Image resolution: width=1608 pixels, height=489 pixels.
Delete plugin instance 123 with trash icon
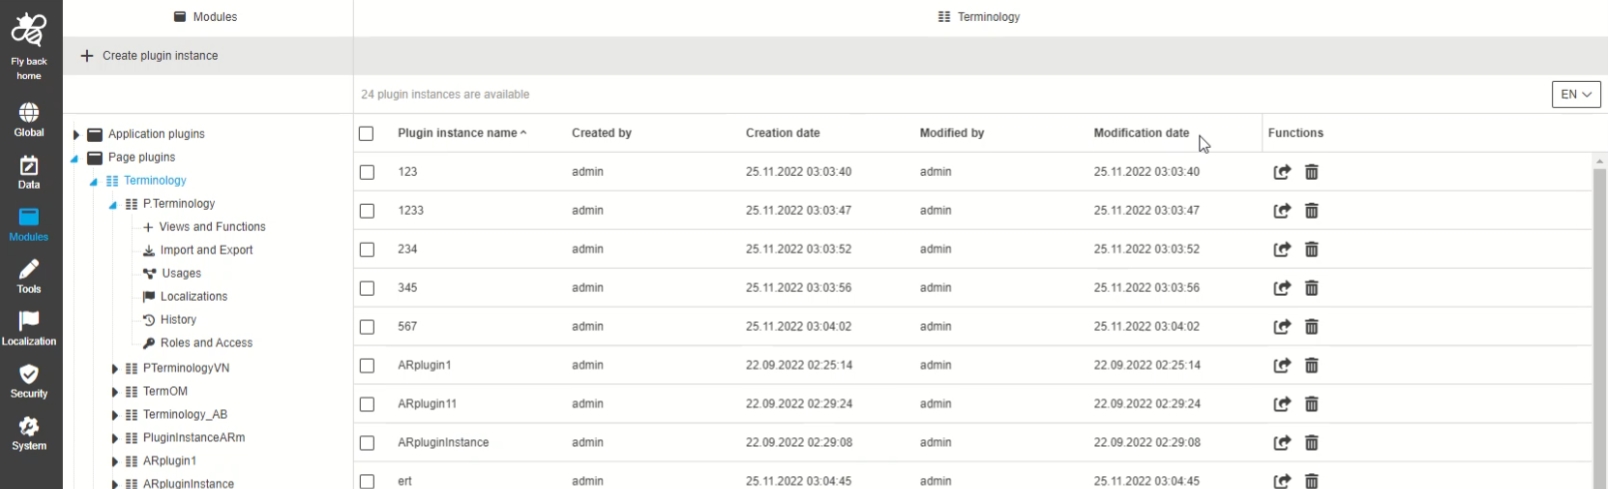click(1312, 172)
